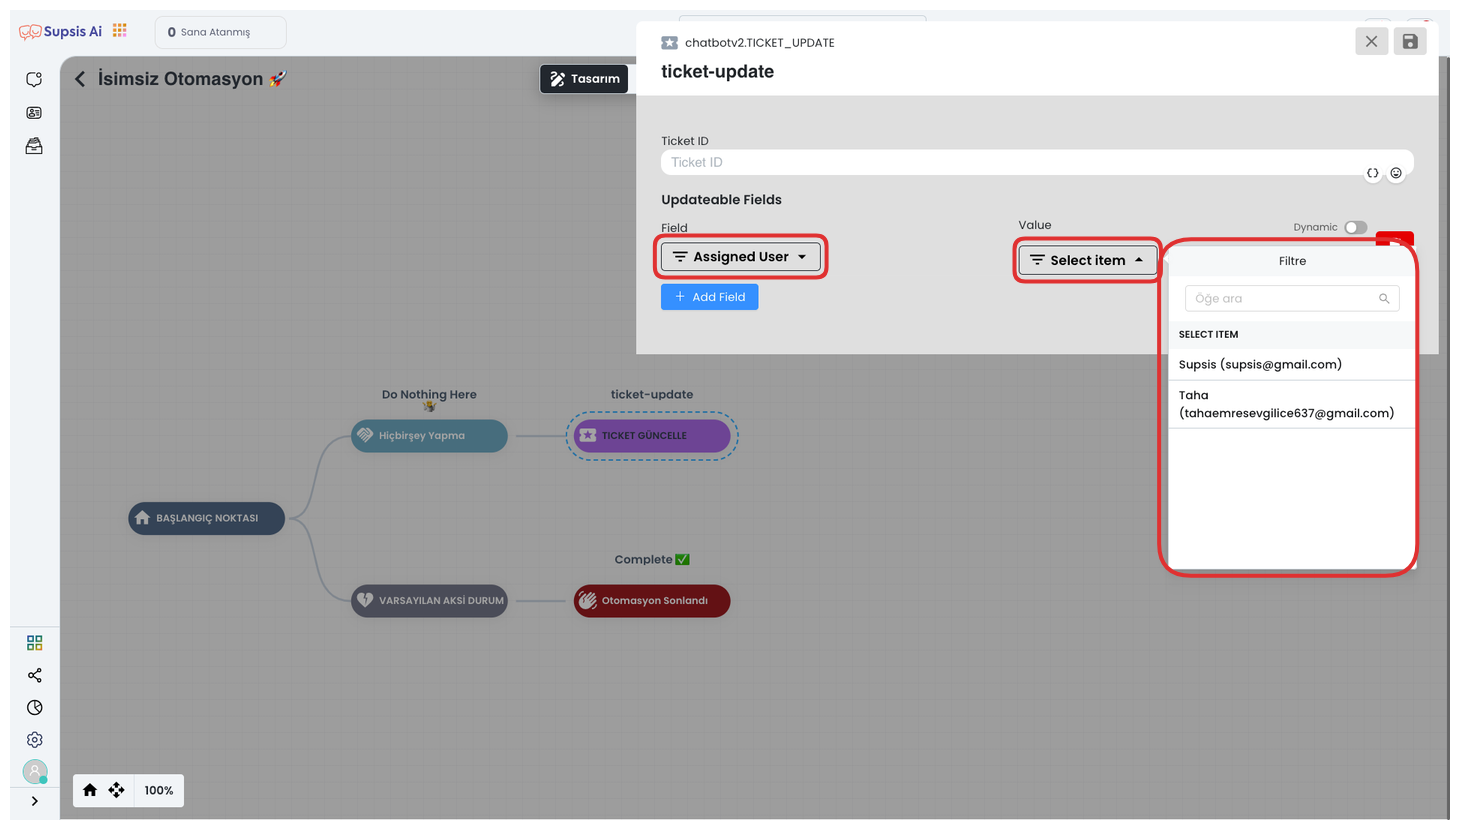The image size is (1460, 830).
Task: Click the VARSAYILAN AKSİ DURUM node
Action: coord(429,601)
